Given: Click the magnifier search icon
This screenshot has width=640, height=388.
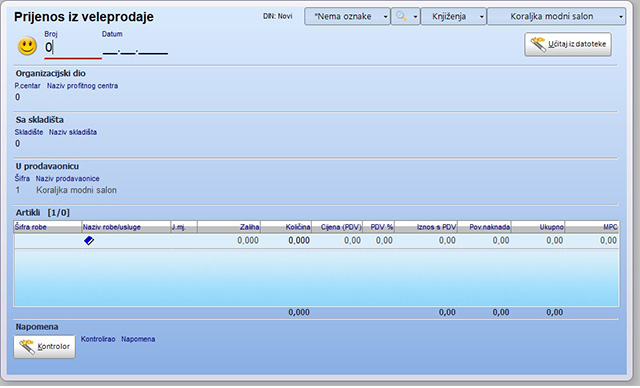Looking at the screenshot, I should tap(401, 16).
